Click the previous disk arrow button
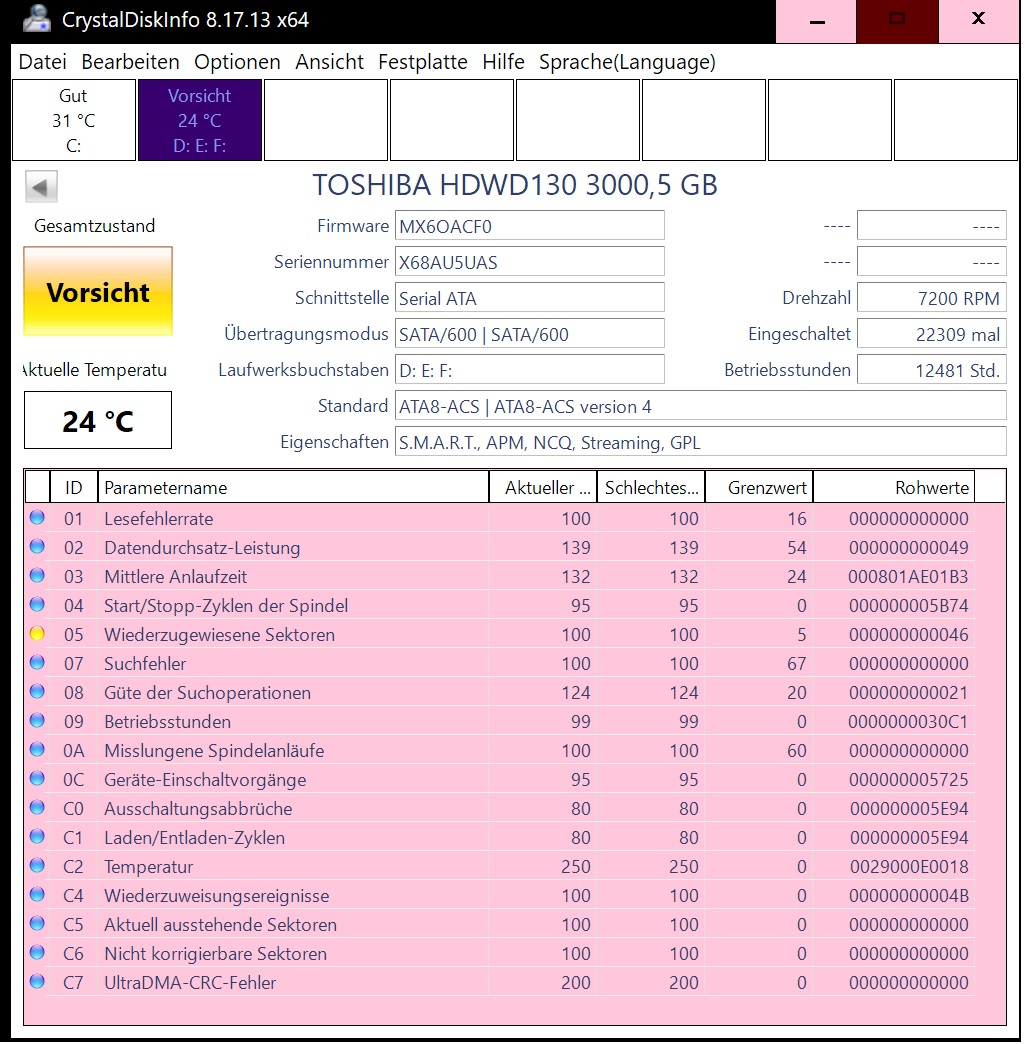1025x1044 pixels. (x=41, y=186)
